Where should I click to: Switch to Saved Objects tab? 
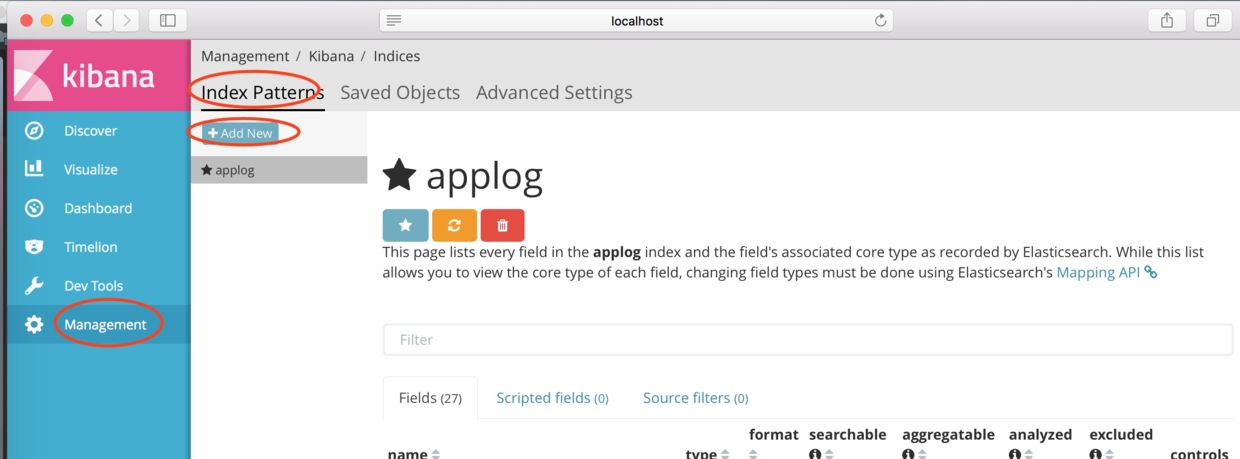(x=400, y=92)
